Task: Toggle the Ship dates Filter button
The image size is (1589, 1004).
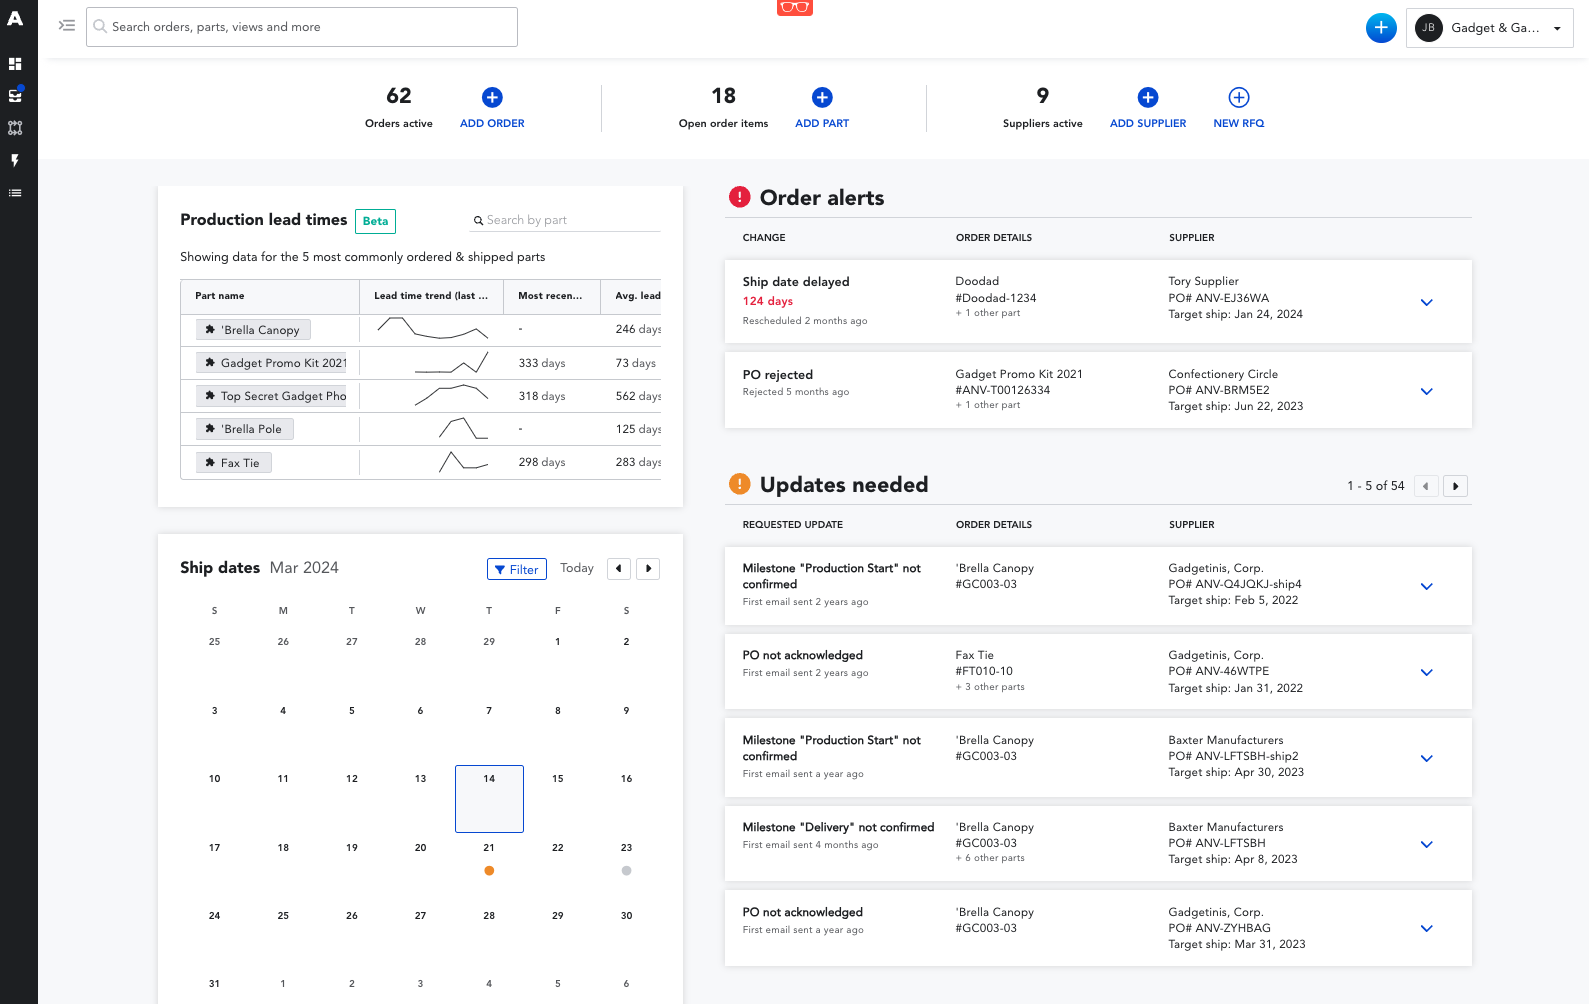Action: [517, 569]
